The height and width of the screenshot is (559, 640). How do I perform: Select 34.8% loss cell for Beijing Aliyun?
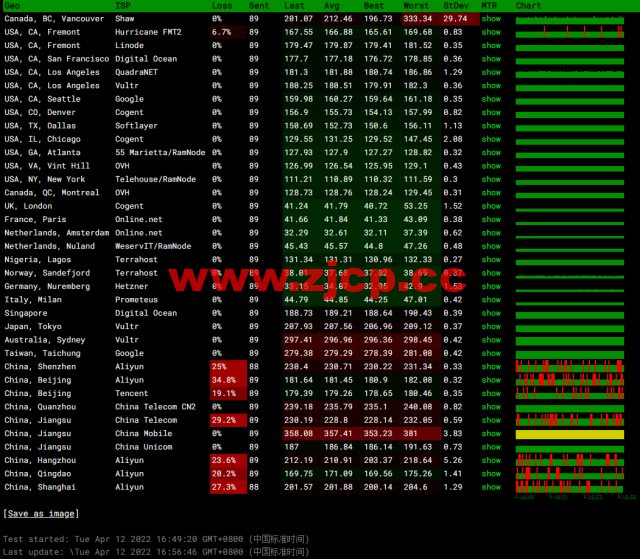229,380
